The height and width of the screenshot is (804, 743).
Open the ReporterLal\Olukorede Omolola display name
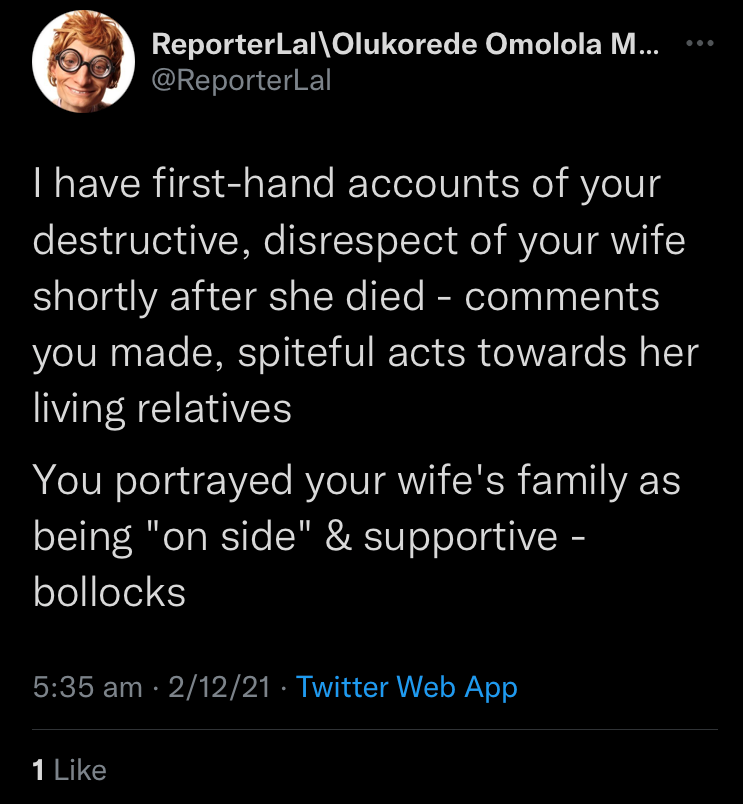[405, 46]
